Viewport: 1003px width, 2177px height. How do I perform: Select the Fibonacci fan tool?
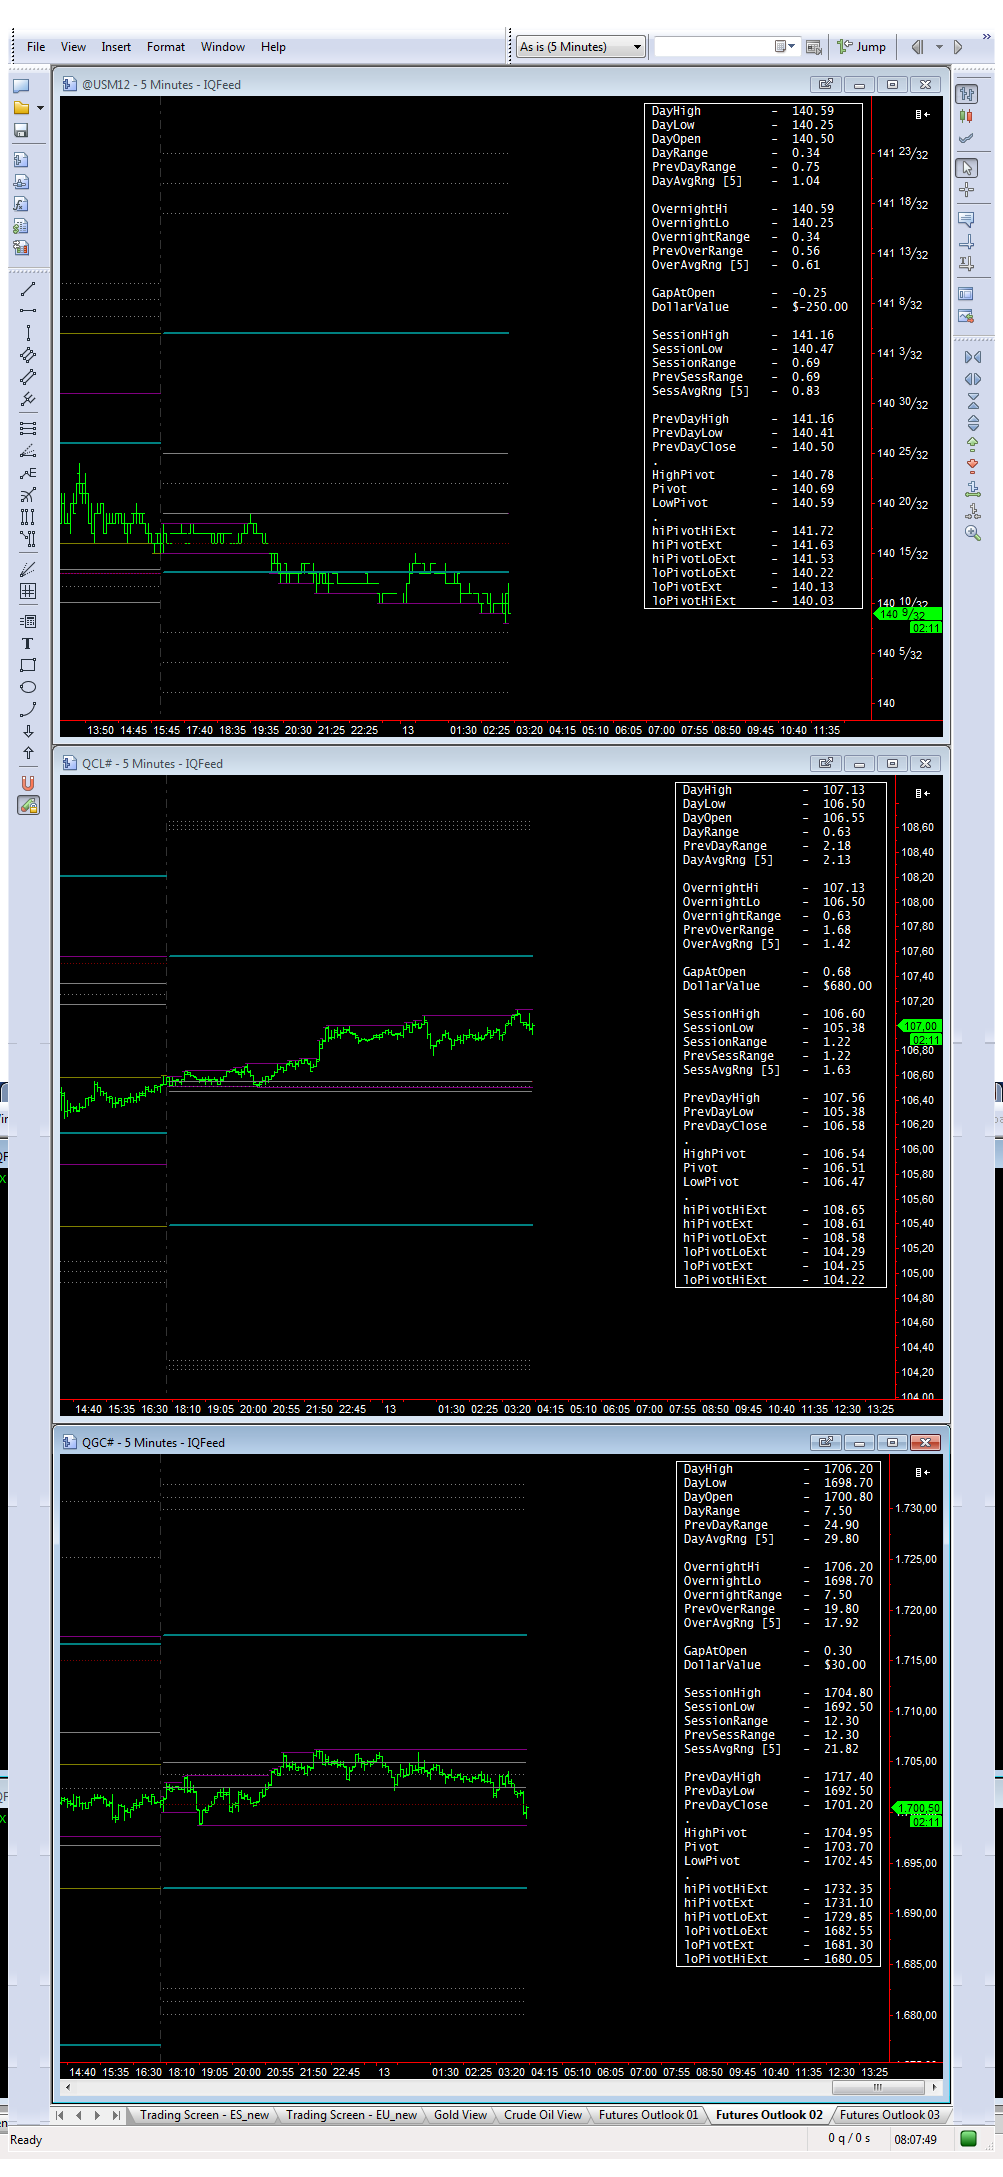point(28,450)
